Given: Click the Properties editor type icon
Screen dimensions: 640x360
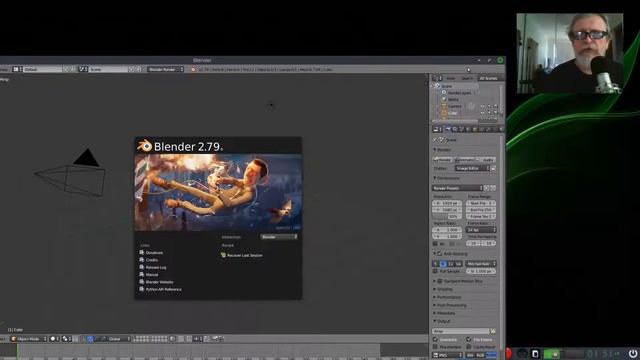Looking at the screenshot, I should (x=437, y=129).
